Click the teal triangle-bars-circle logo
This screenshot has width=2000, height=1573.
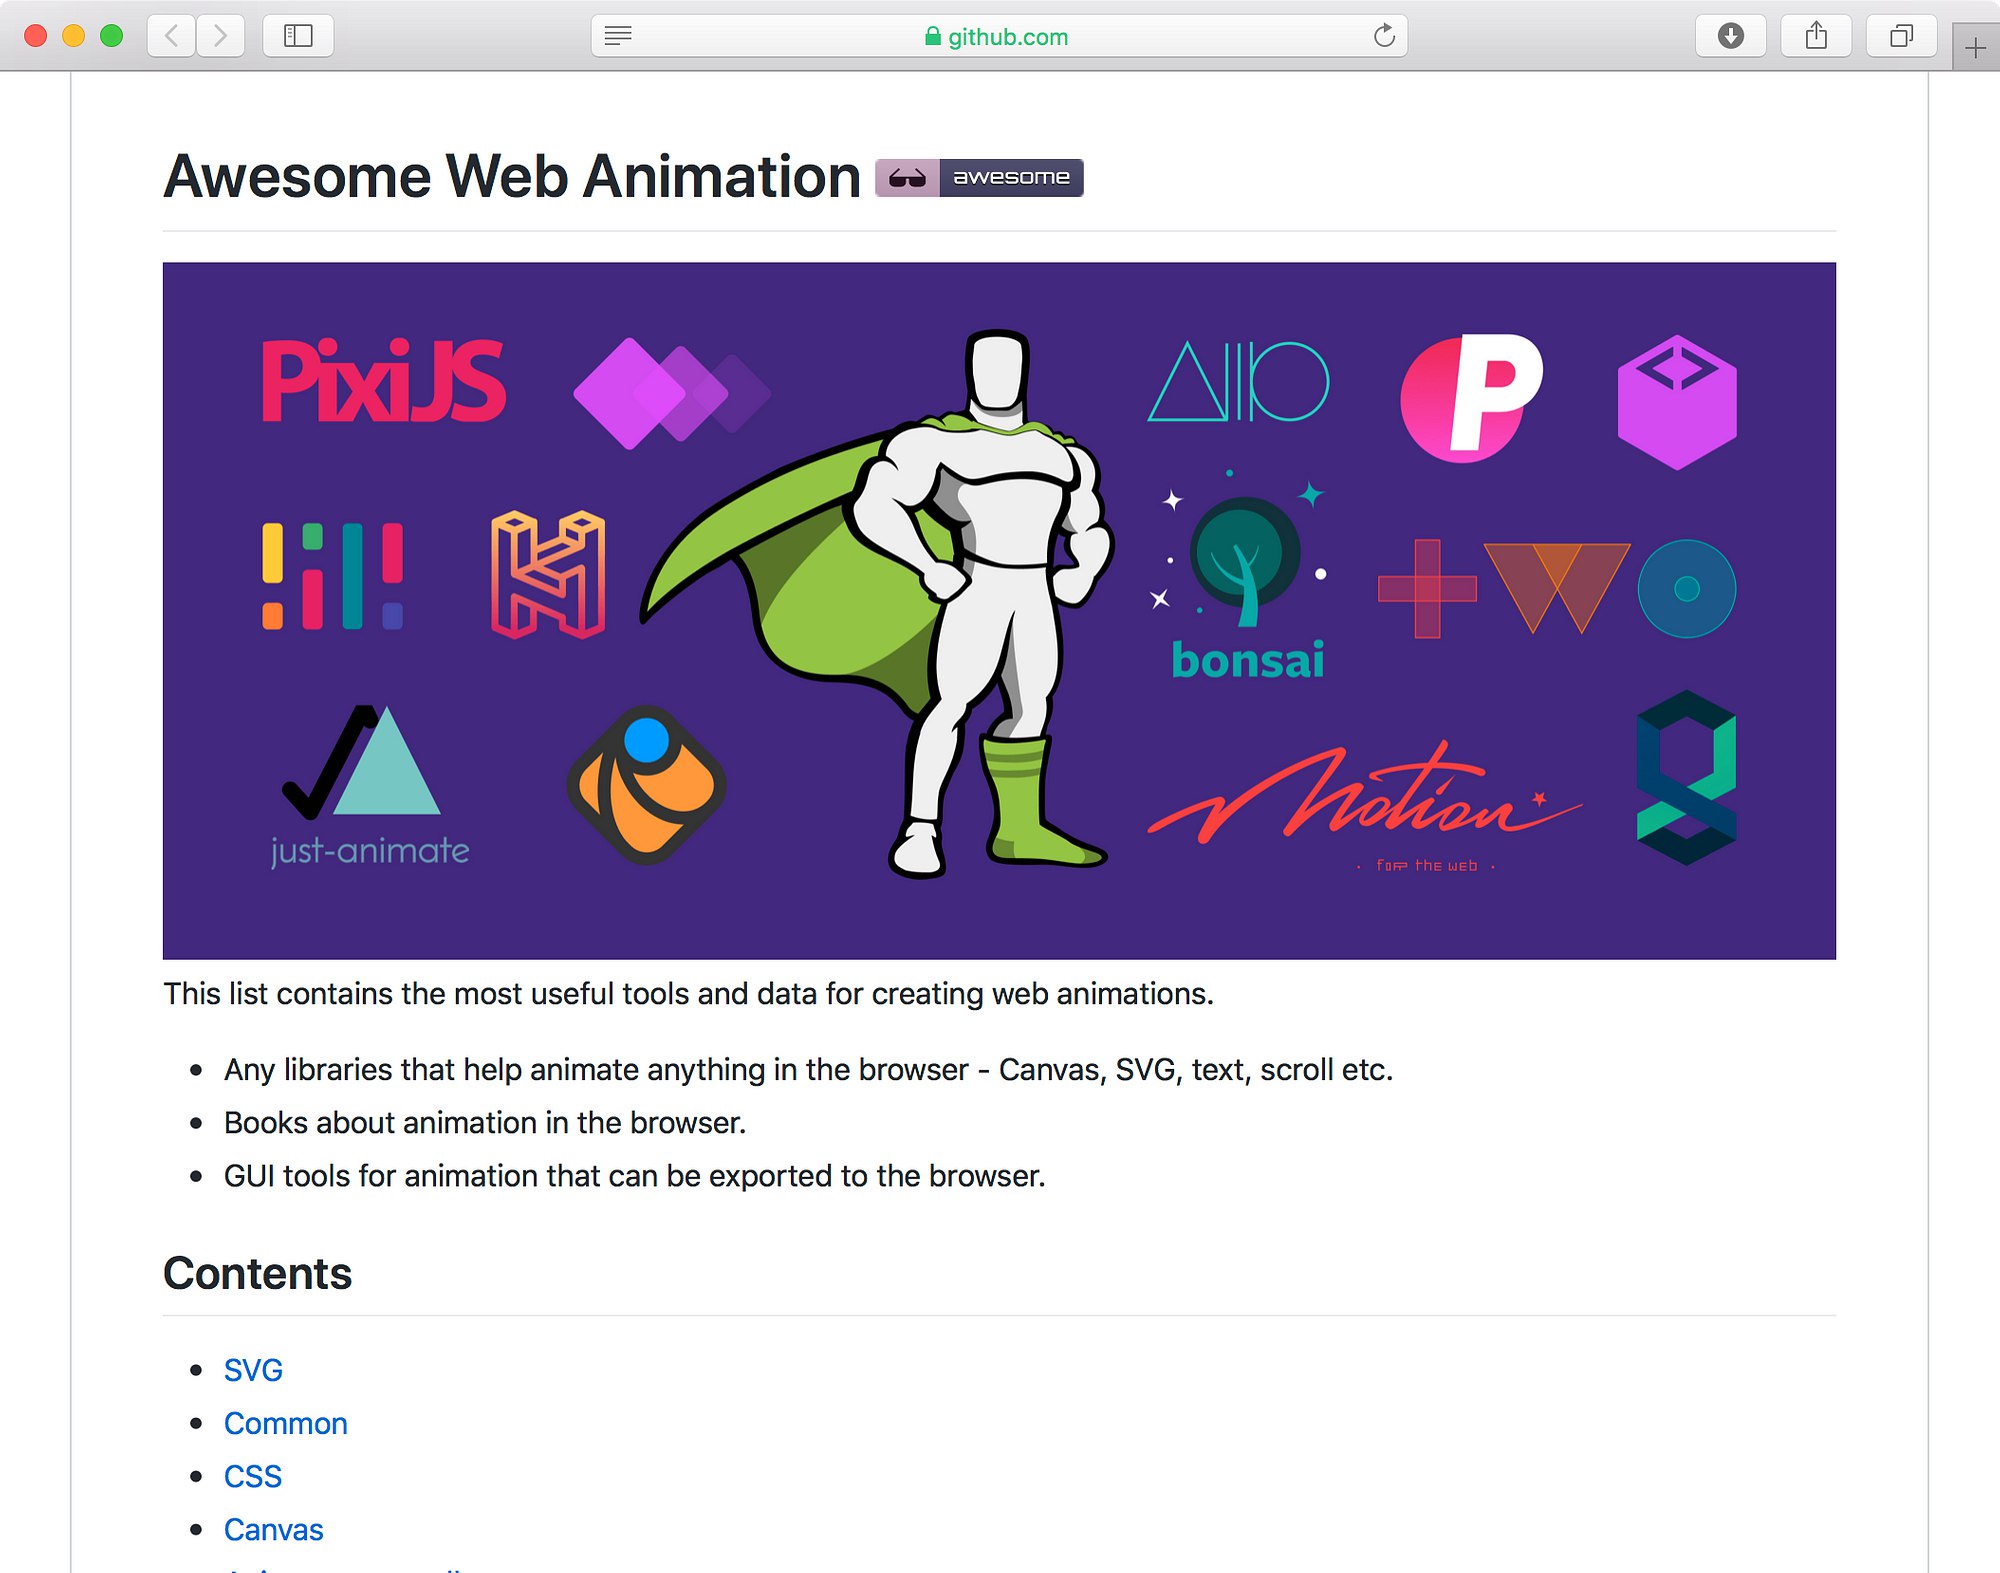click(x=1238, y=381)
